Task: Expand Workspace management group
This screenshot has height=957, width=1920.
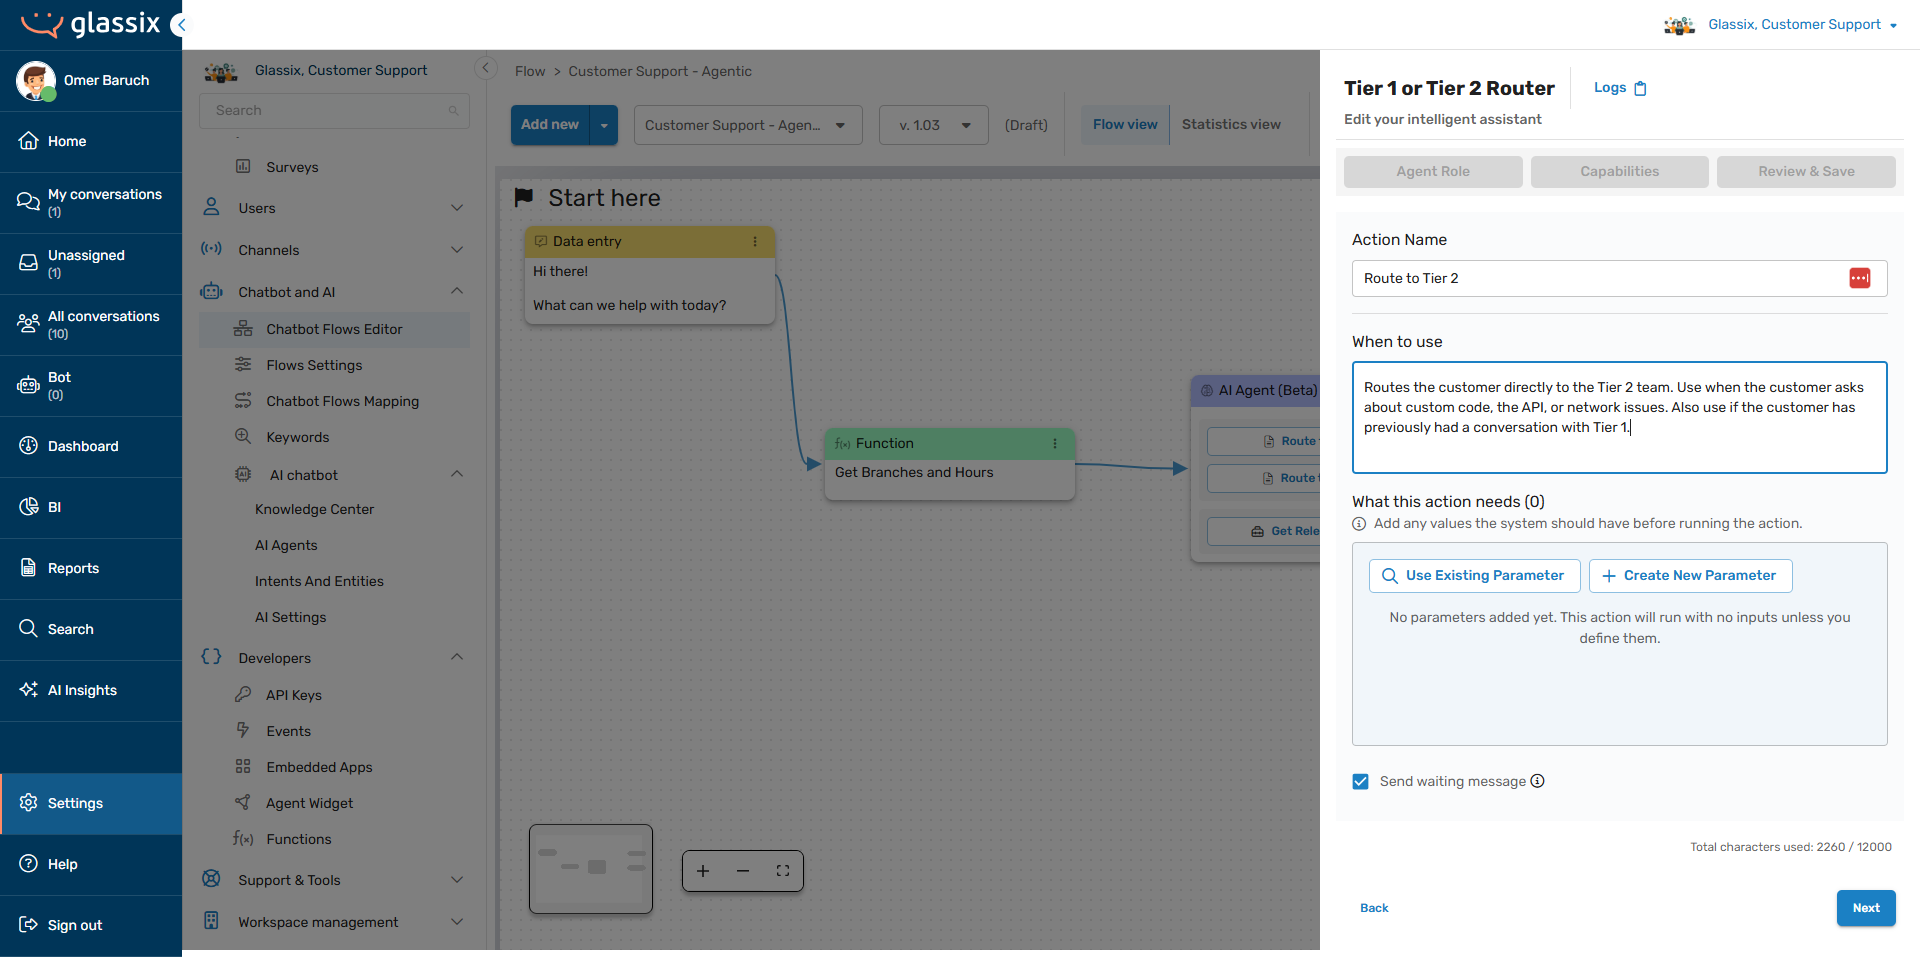Action: [x=334, y=922]
